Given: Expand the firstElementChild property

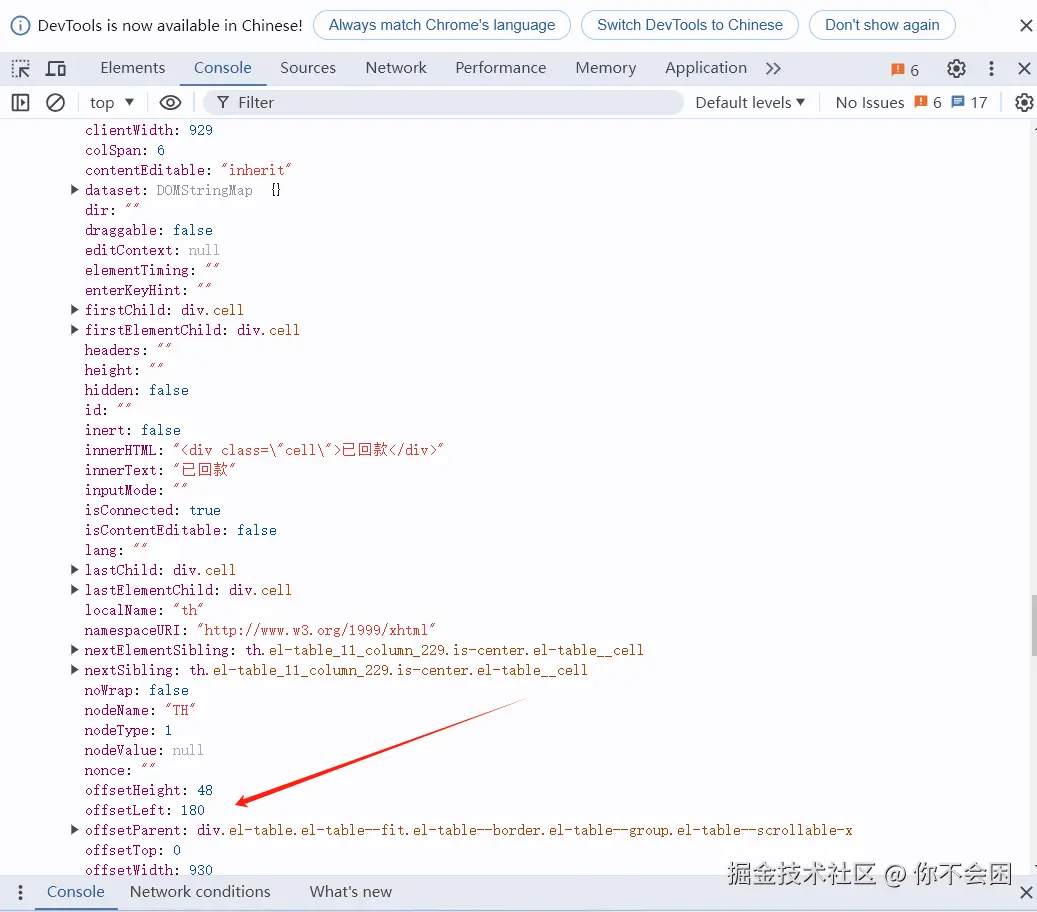Looking at the screenshot, I should 75,329.
